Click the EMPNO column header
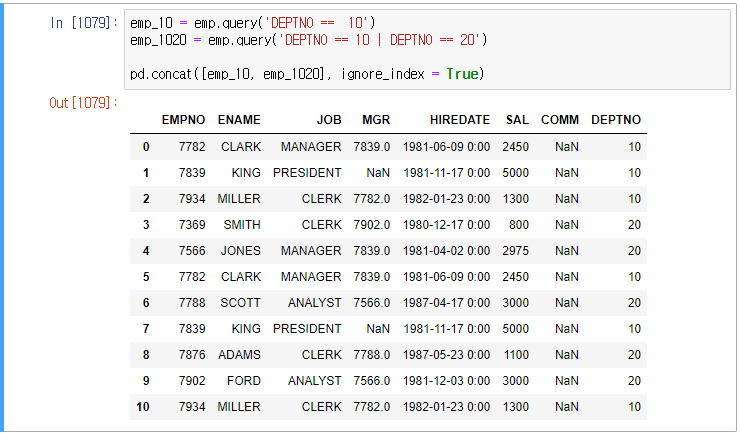The height and width of the screenshot is (435, 740). [183, 120]
